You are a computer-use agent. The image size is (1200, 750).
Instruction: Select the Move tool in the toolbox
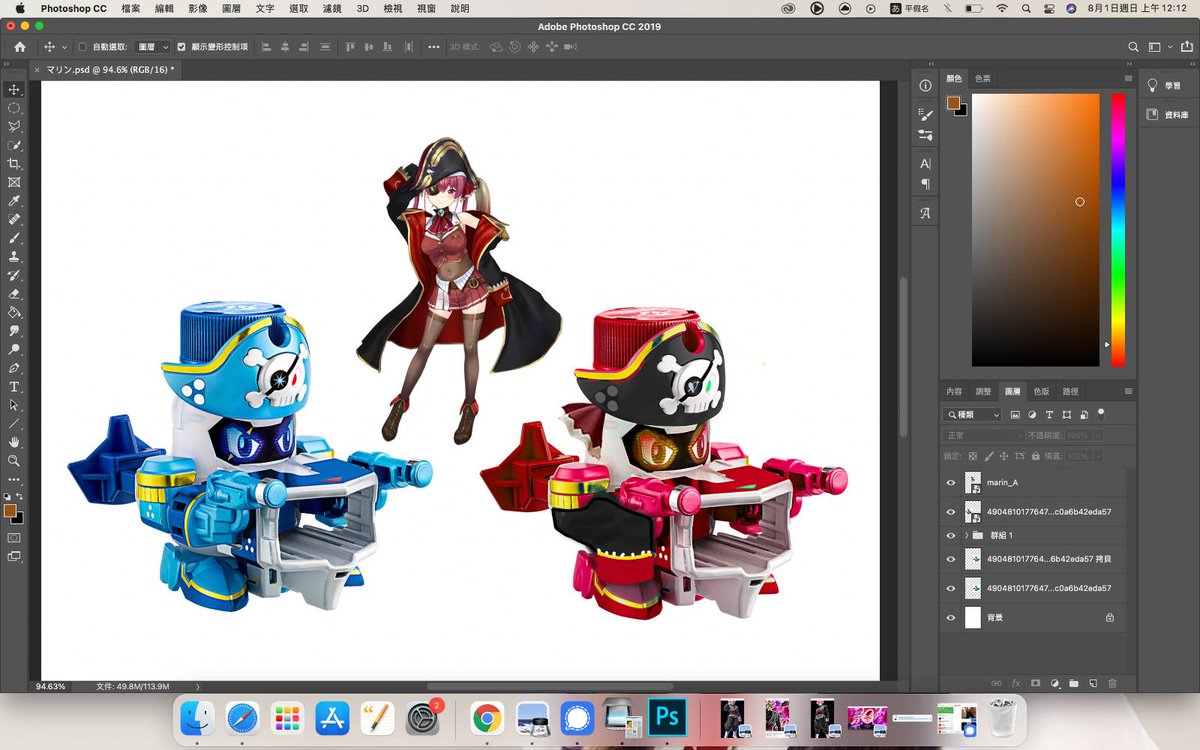coord(14,89)
